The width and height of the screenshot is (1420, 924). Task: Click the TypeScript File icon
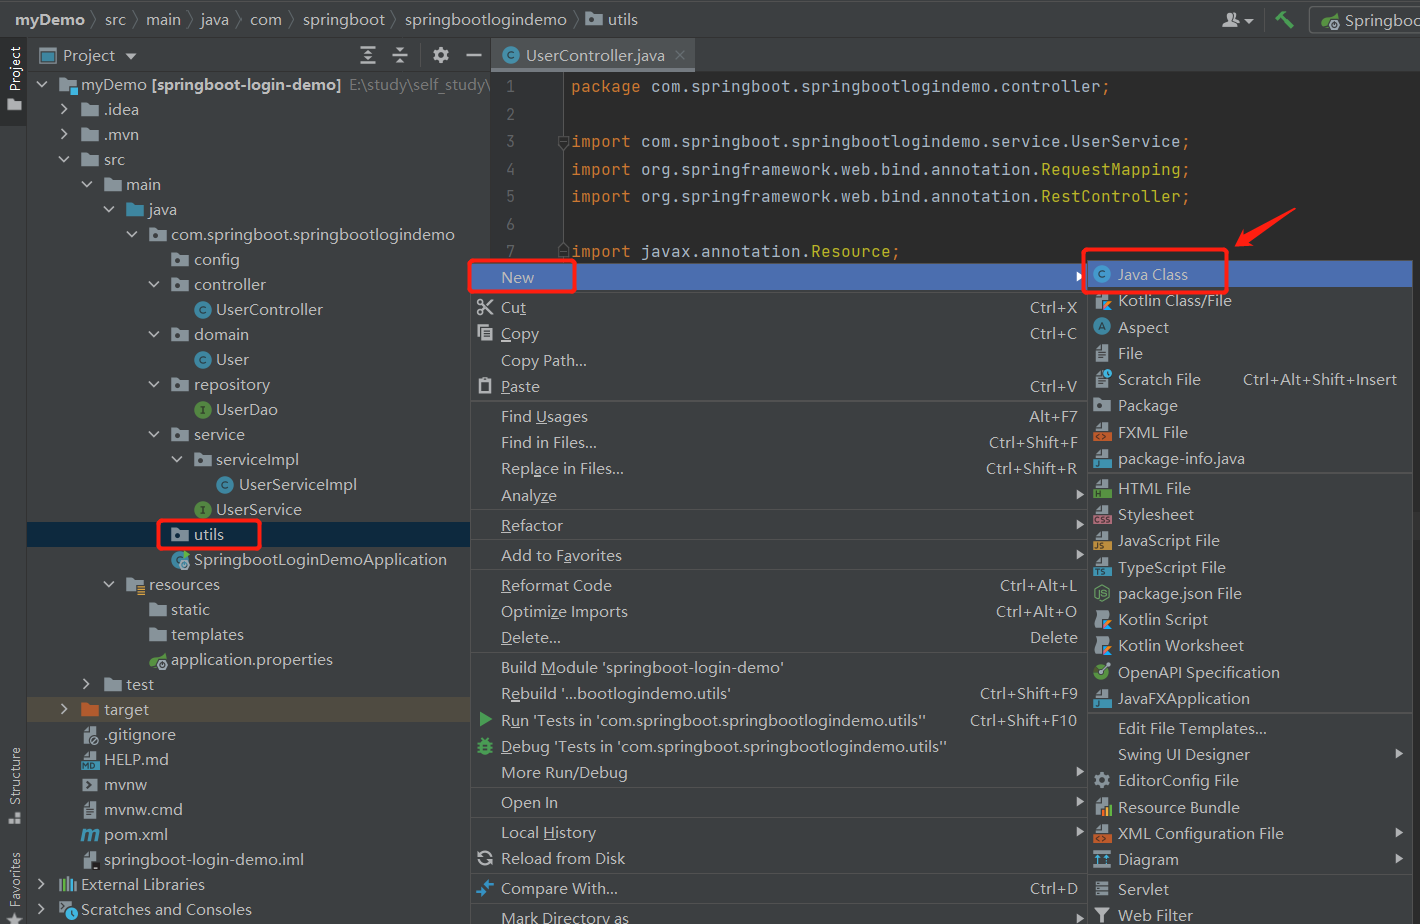click(x=1102, y=567)
